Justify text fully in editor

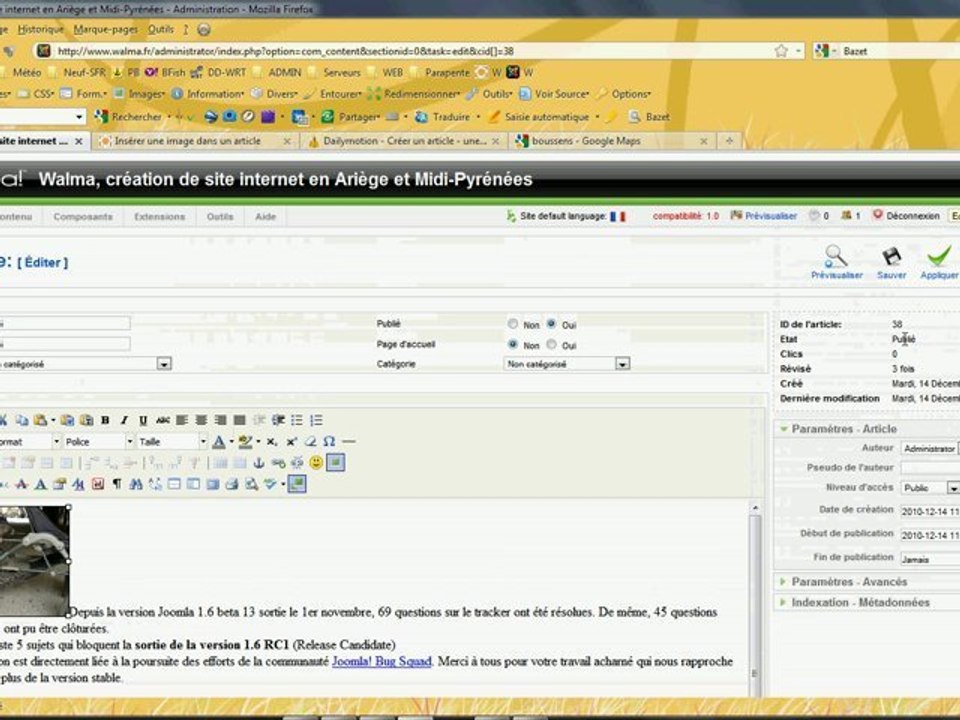click(x=239, y=420)
